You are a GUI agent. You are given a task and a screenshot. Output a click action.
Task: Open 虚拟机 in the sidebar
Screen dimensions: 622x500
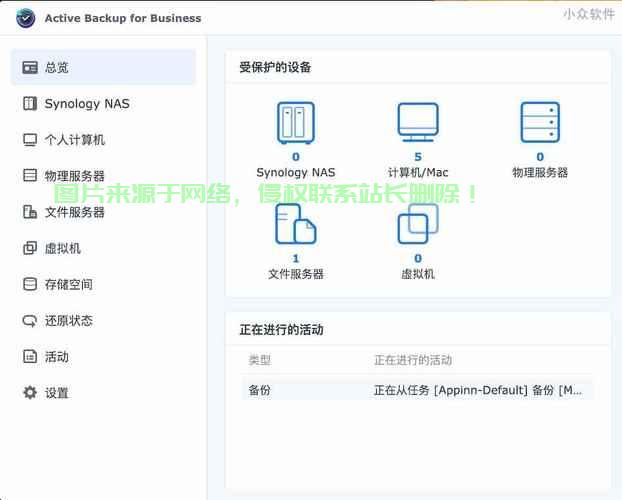[x=103, y=248]
